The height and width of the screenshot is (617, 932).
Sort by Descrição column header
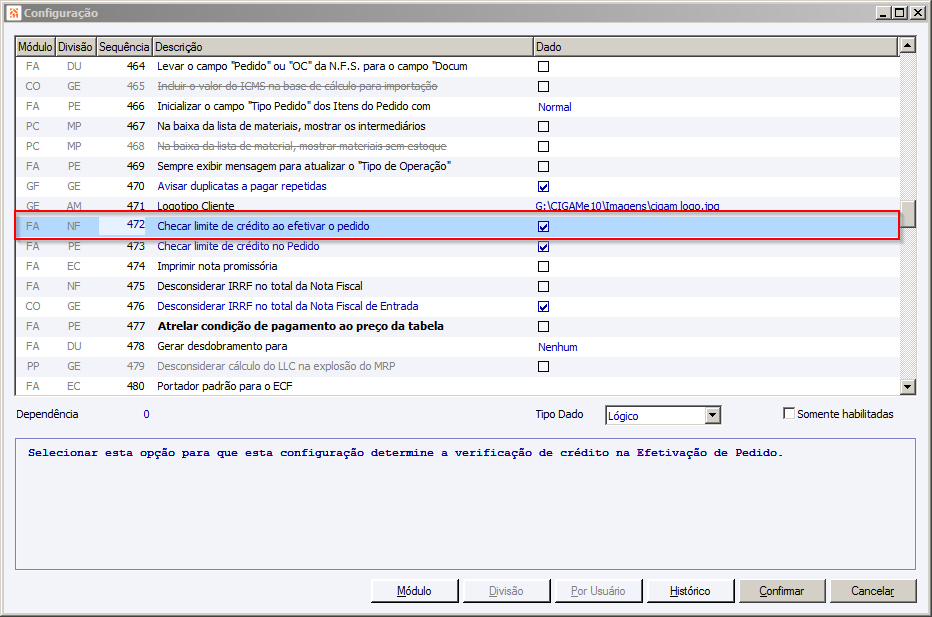point(342,47)
